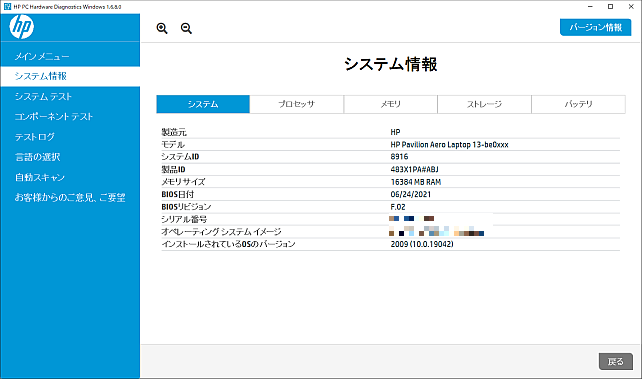This screenshot has height=379, width=642.
Task: Click the システム情報 page heading
Action: pyautogui.click(x=391, y=64)
